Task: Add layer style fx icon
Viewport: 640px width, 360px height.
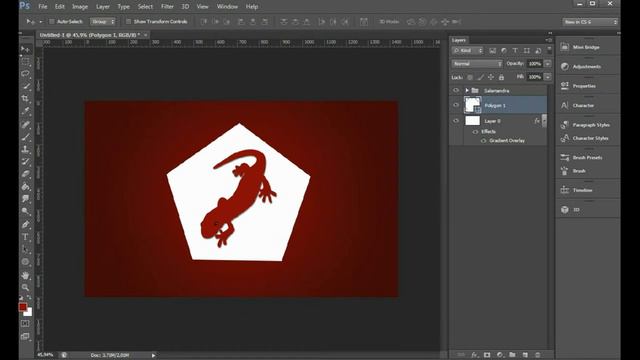Action: (x=474, y=355)
